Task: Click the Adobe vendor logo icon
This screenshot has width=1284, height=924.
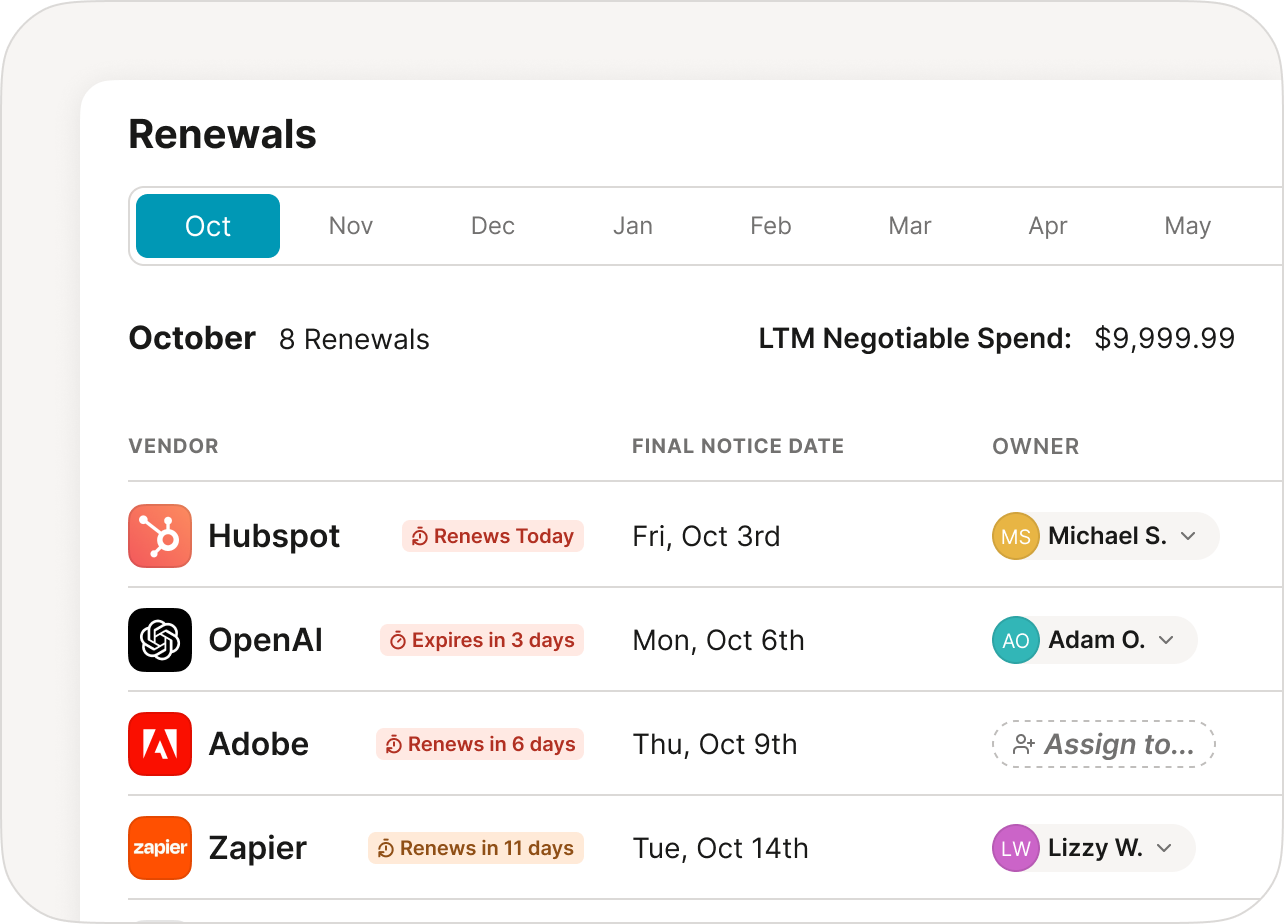Action: [160, 744]
